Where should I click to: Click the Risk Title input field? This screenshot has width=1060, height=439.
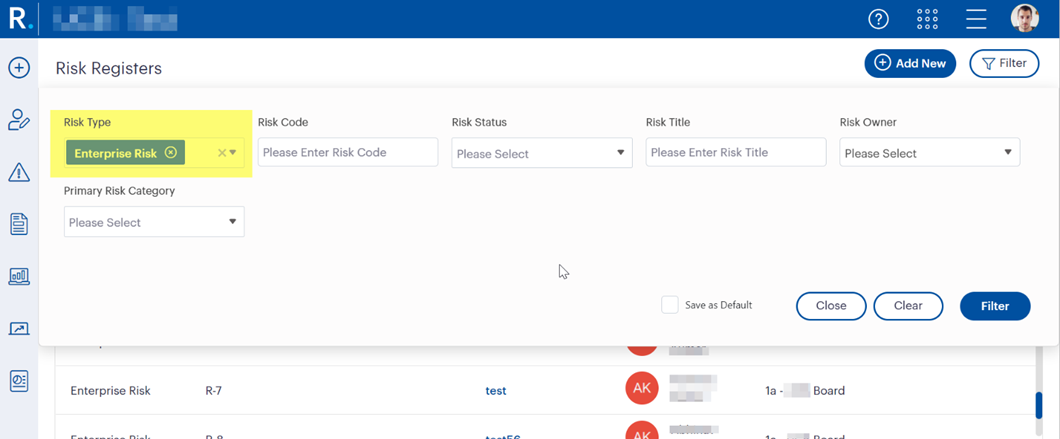coord(736,152)
